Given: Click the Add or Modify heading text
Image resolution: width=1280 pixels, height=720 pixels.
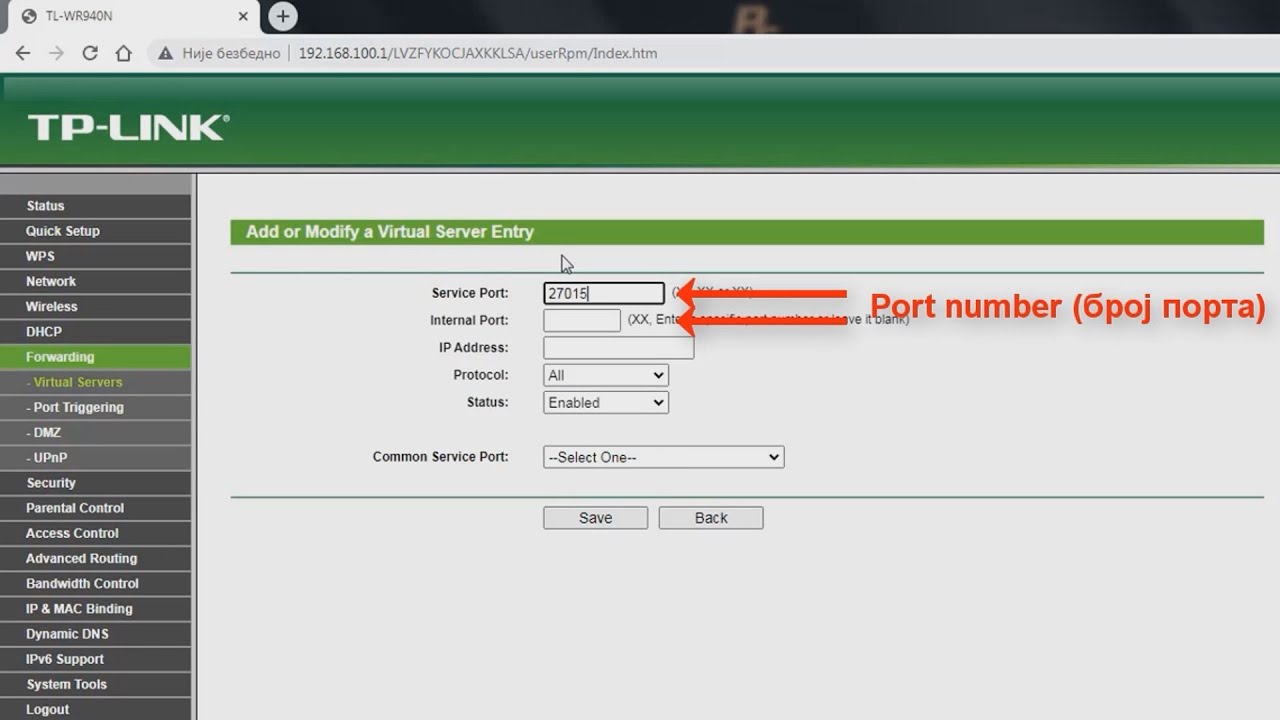Looking at the screenshot, I should 390,232.
